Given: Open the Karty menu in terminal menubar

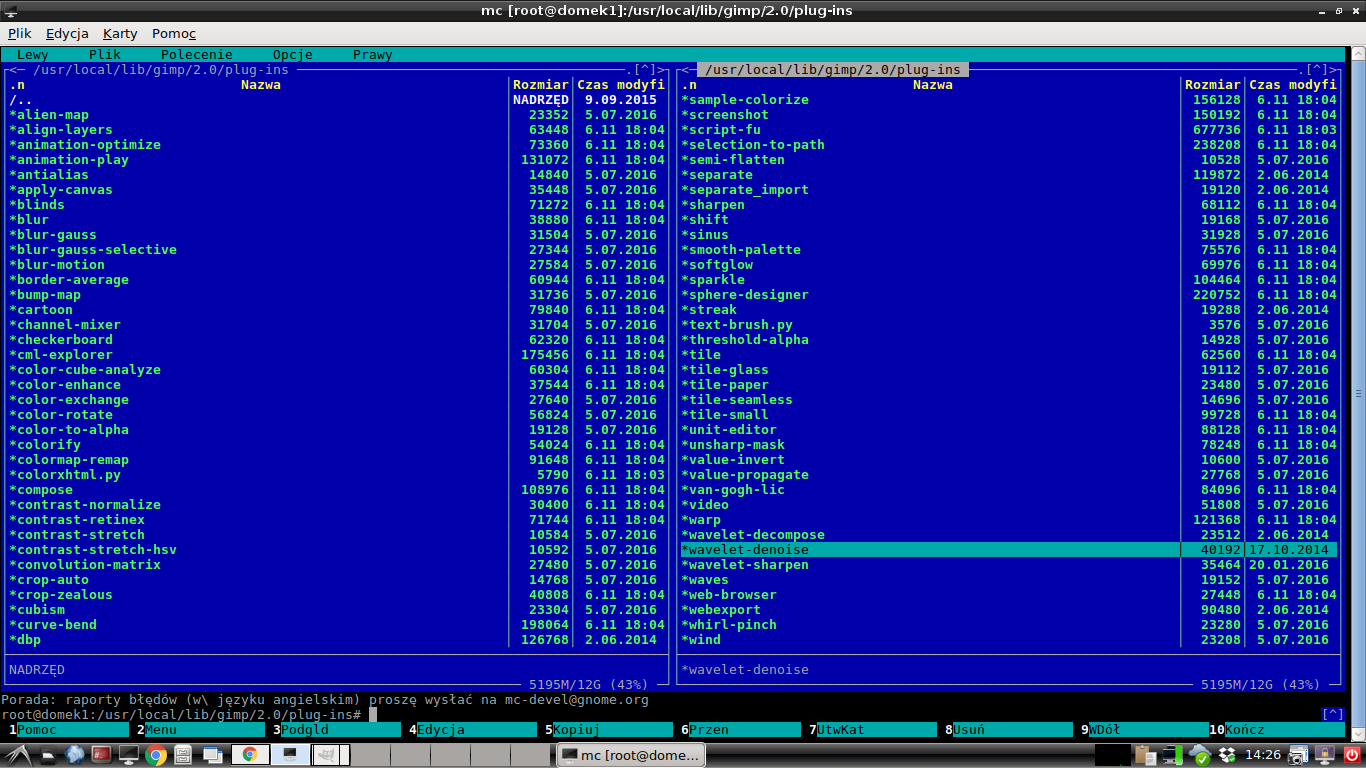Looking at the screenshot, I should pos(120,33).
